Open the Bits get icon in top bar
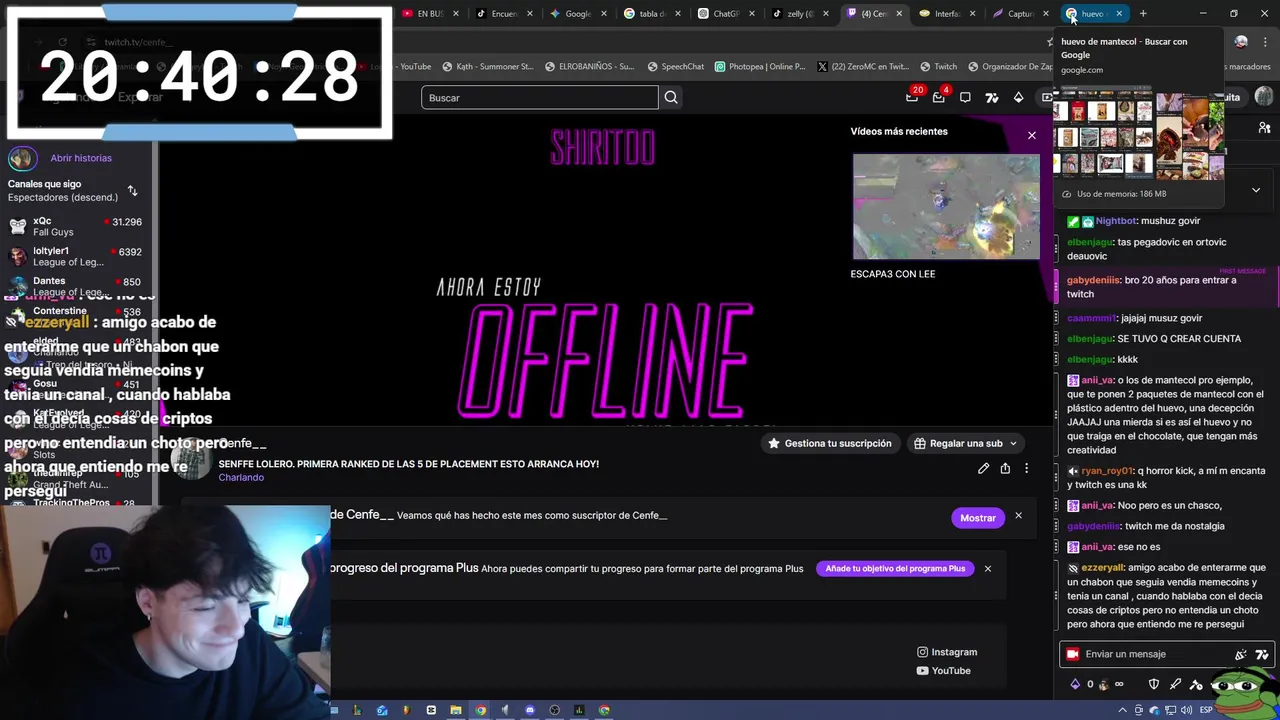Image resolution: width=1280 pixels, height=720 pixels. click(x=1018, y=97)
